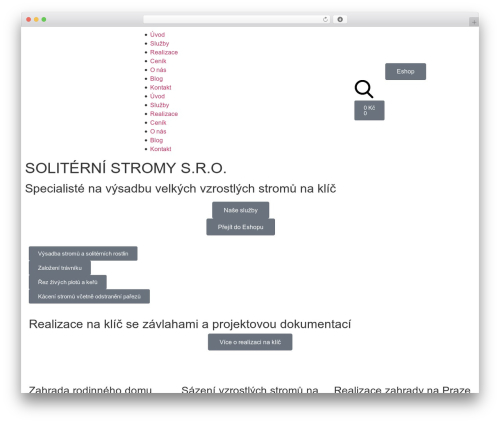Open the second Blog link
The image size is (500, 423).
tap(156, 140)
